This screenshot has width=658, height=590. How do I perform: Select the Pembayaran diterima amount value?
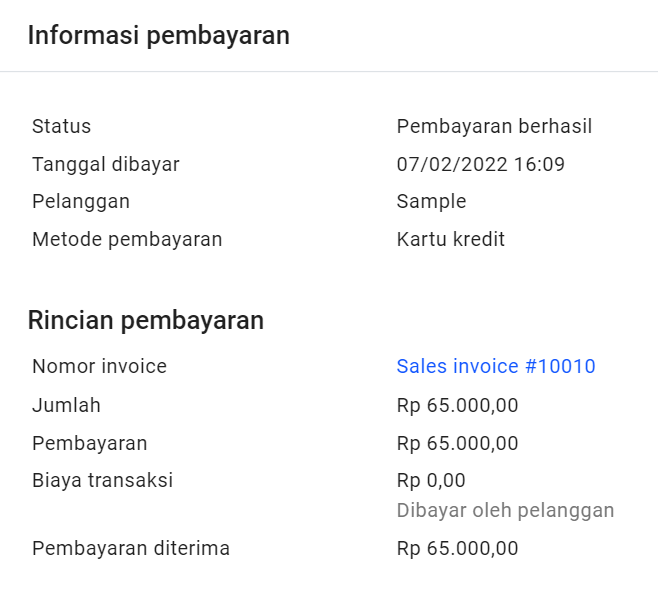point(457,549)
